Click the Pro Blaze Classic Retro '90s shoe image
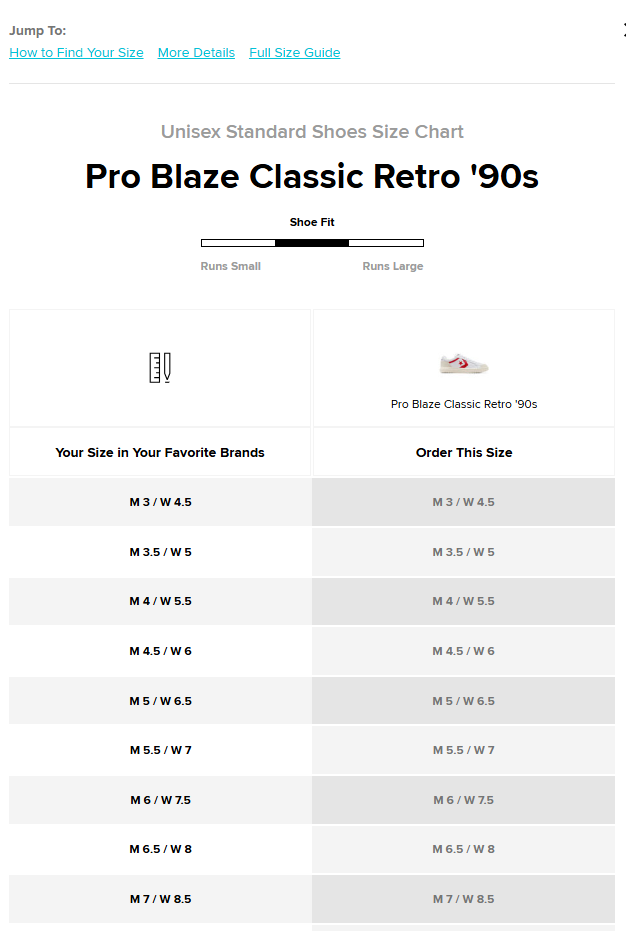 pyautogui.click(x=463, y=362)
